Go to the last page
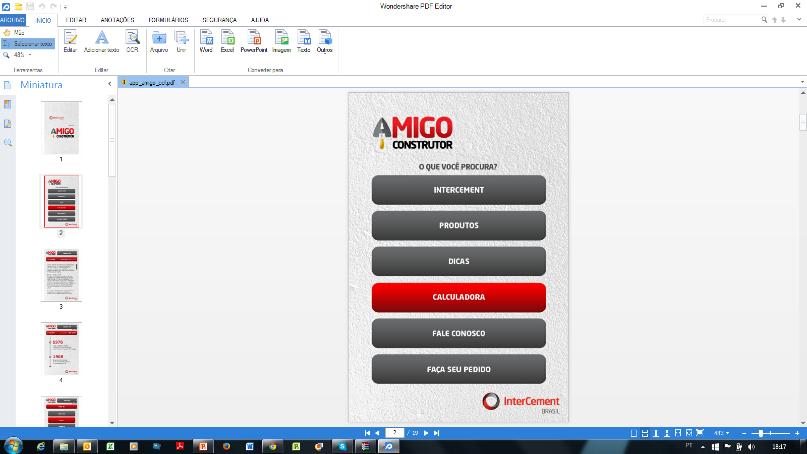 pyautogui.click(x=436, y=433)
